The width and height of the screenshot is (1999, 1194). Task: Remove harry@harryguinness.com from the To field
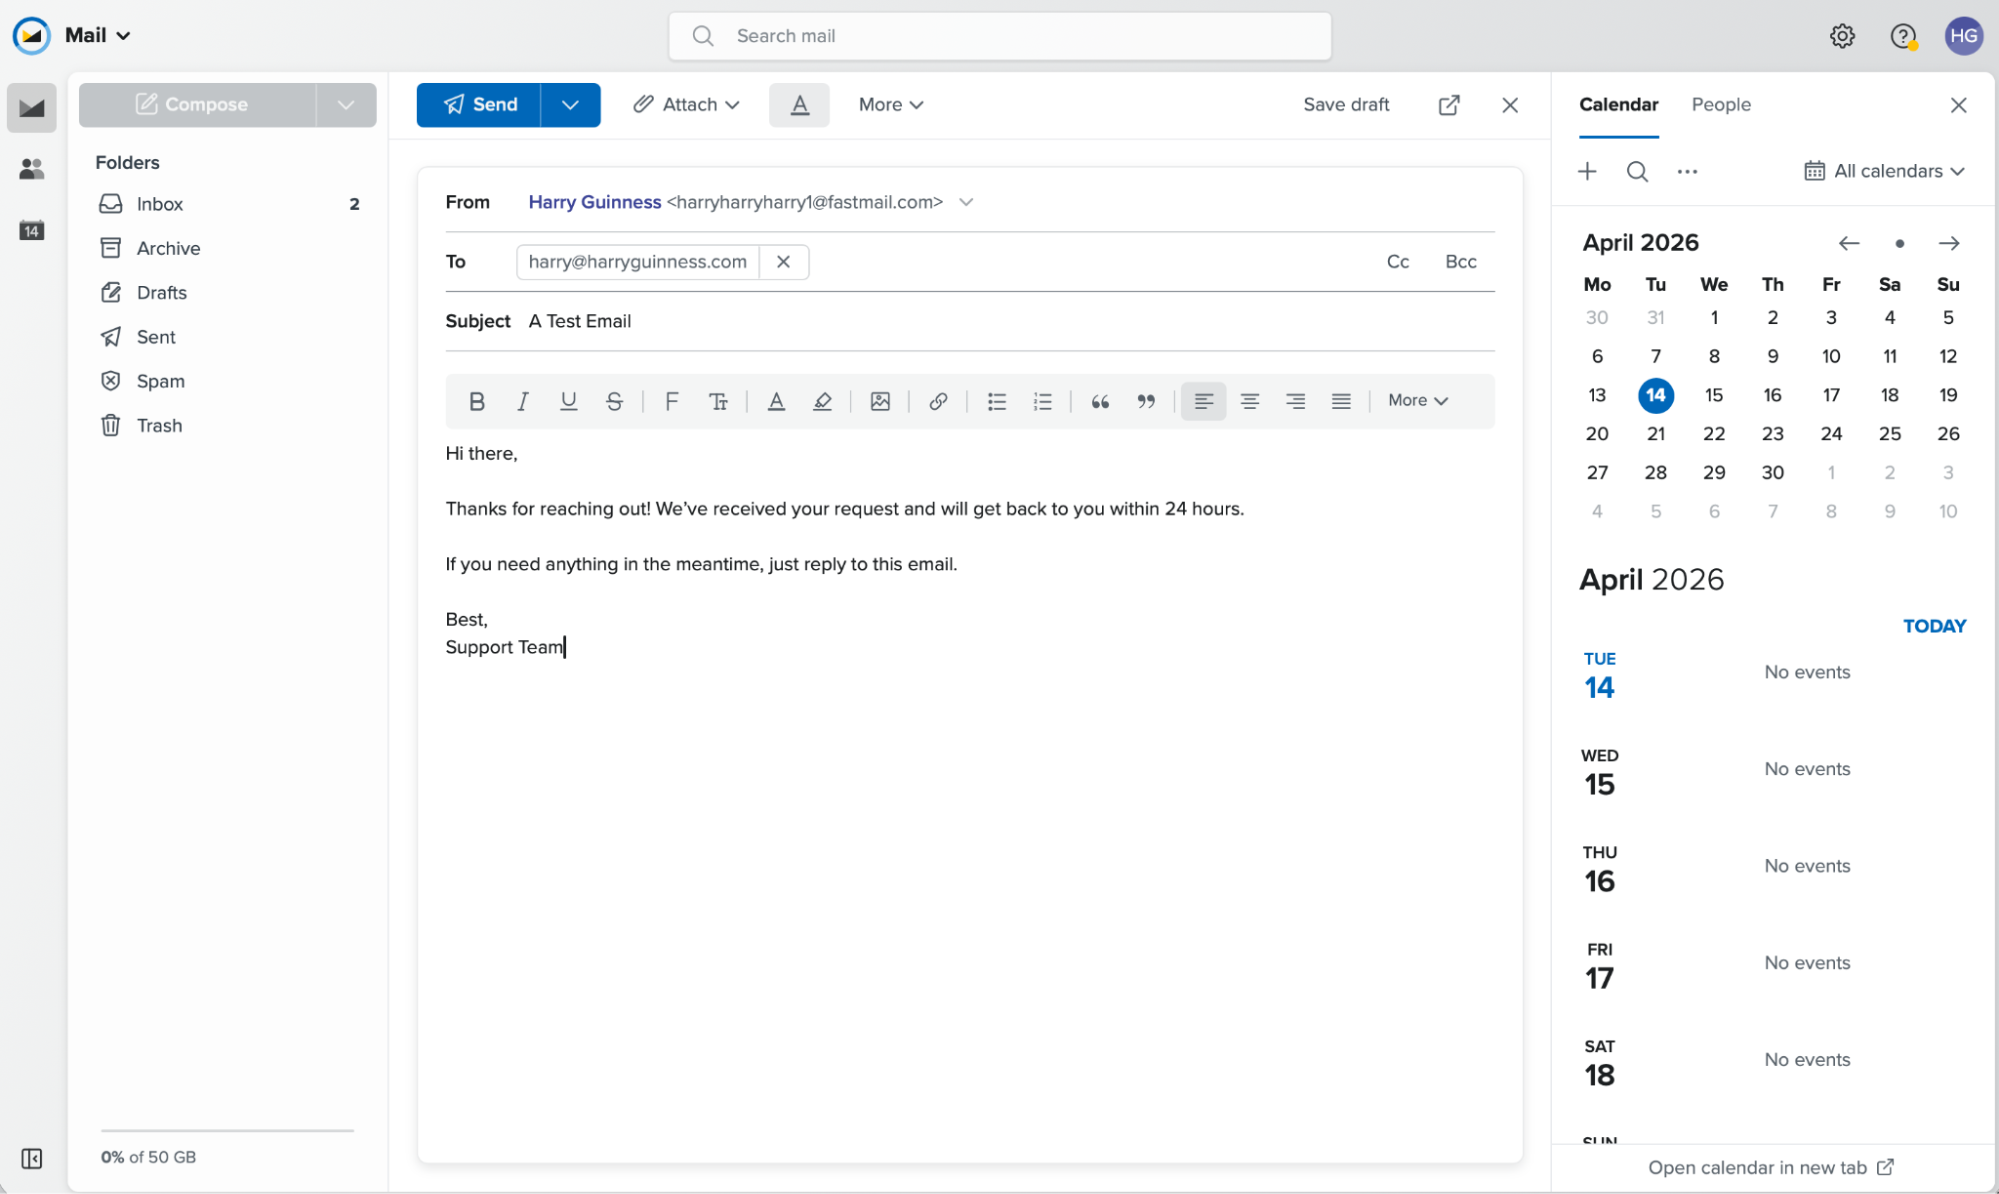[x=784, y=261]
